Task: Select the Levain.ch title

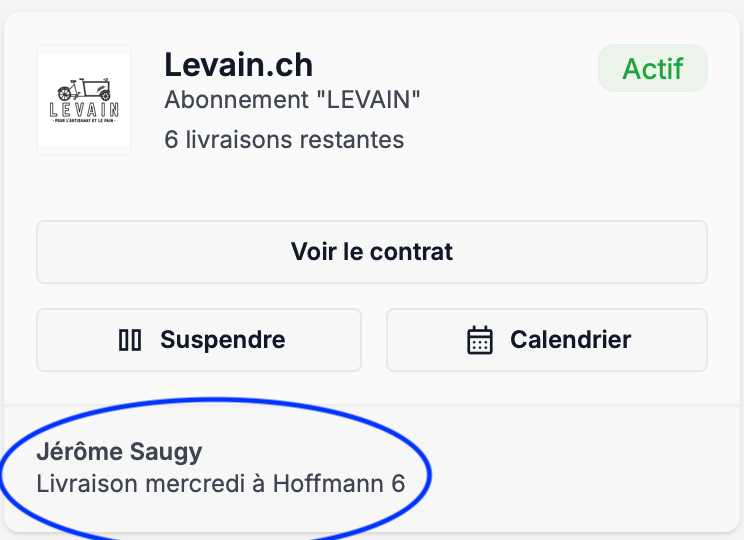Action: point(238,65)
